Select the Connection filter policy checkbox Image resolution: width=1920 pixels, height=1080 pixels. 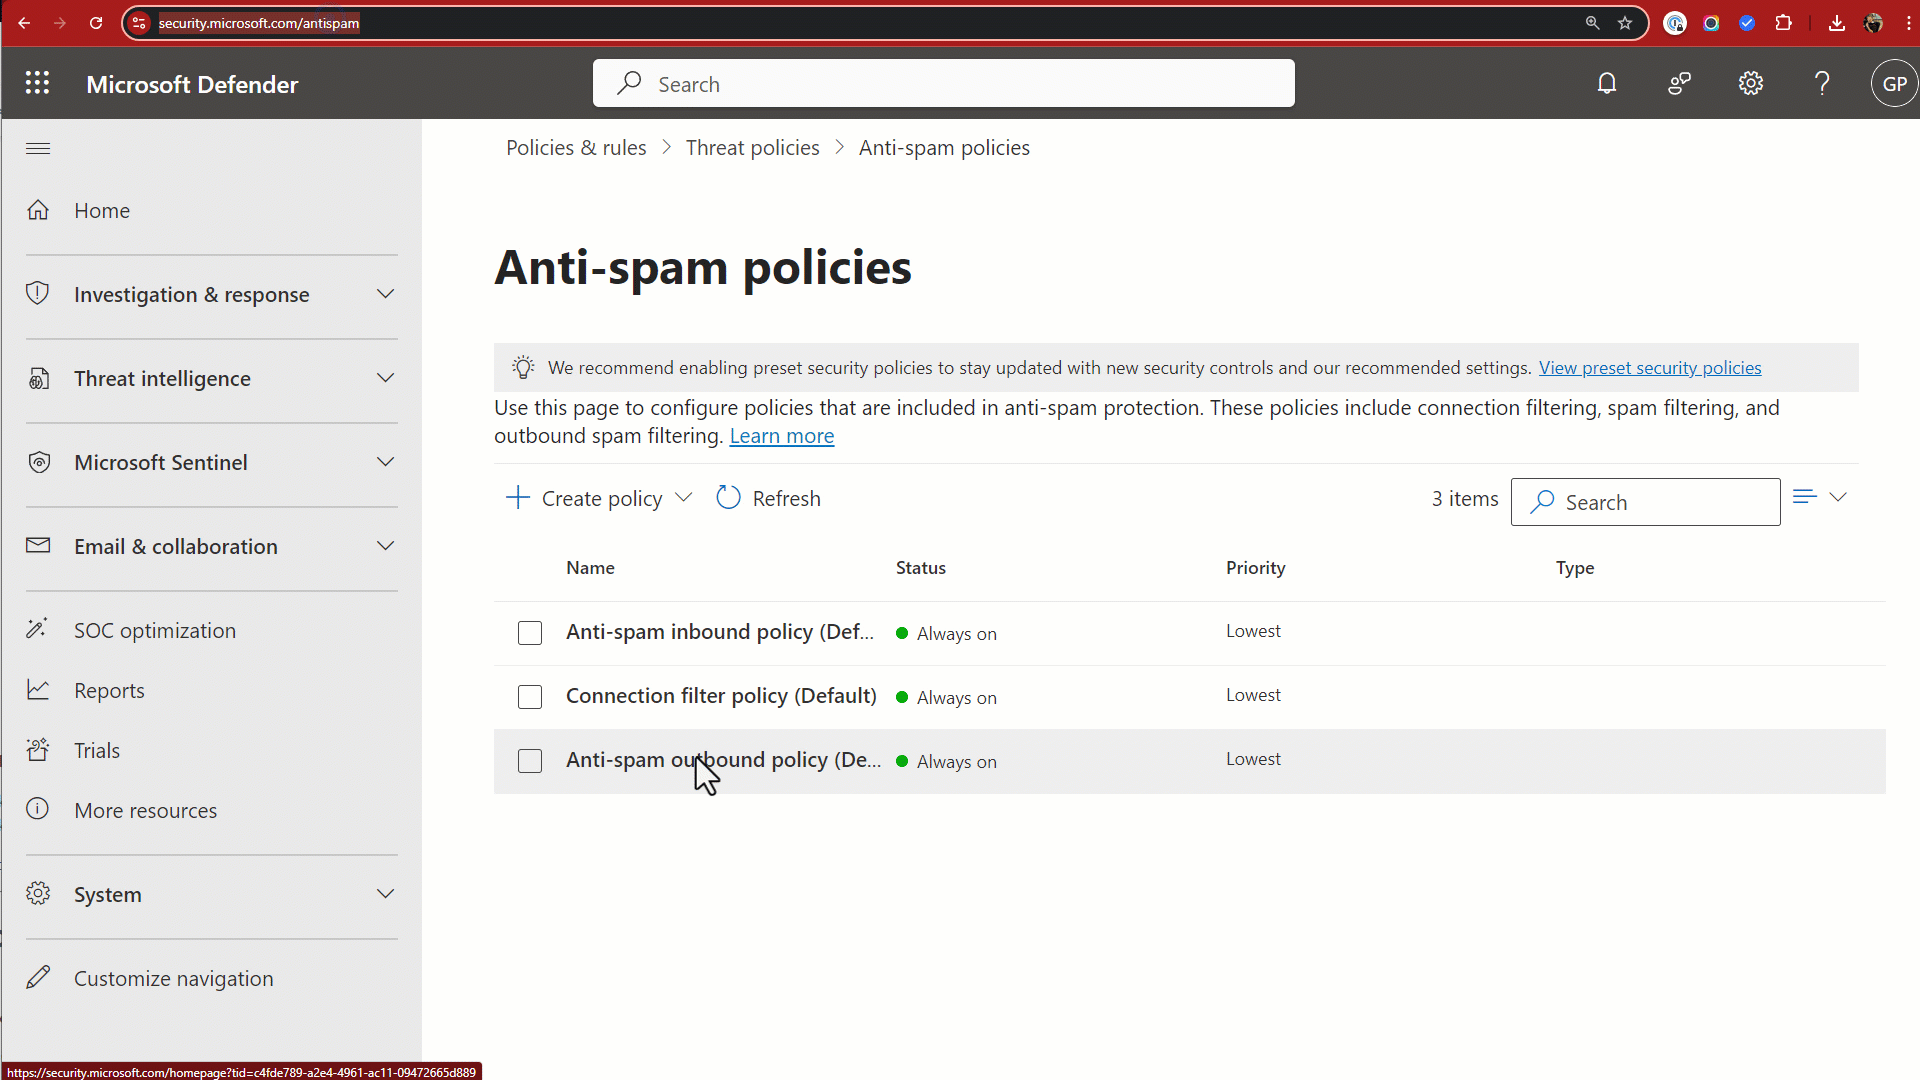coord(530,697)
